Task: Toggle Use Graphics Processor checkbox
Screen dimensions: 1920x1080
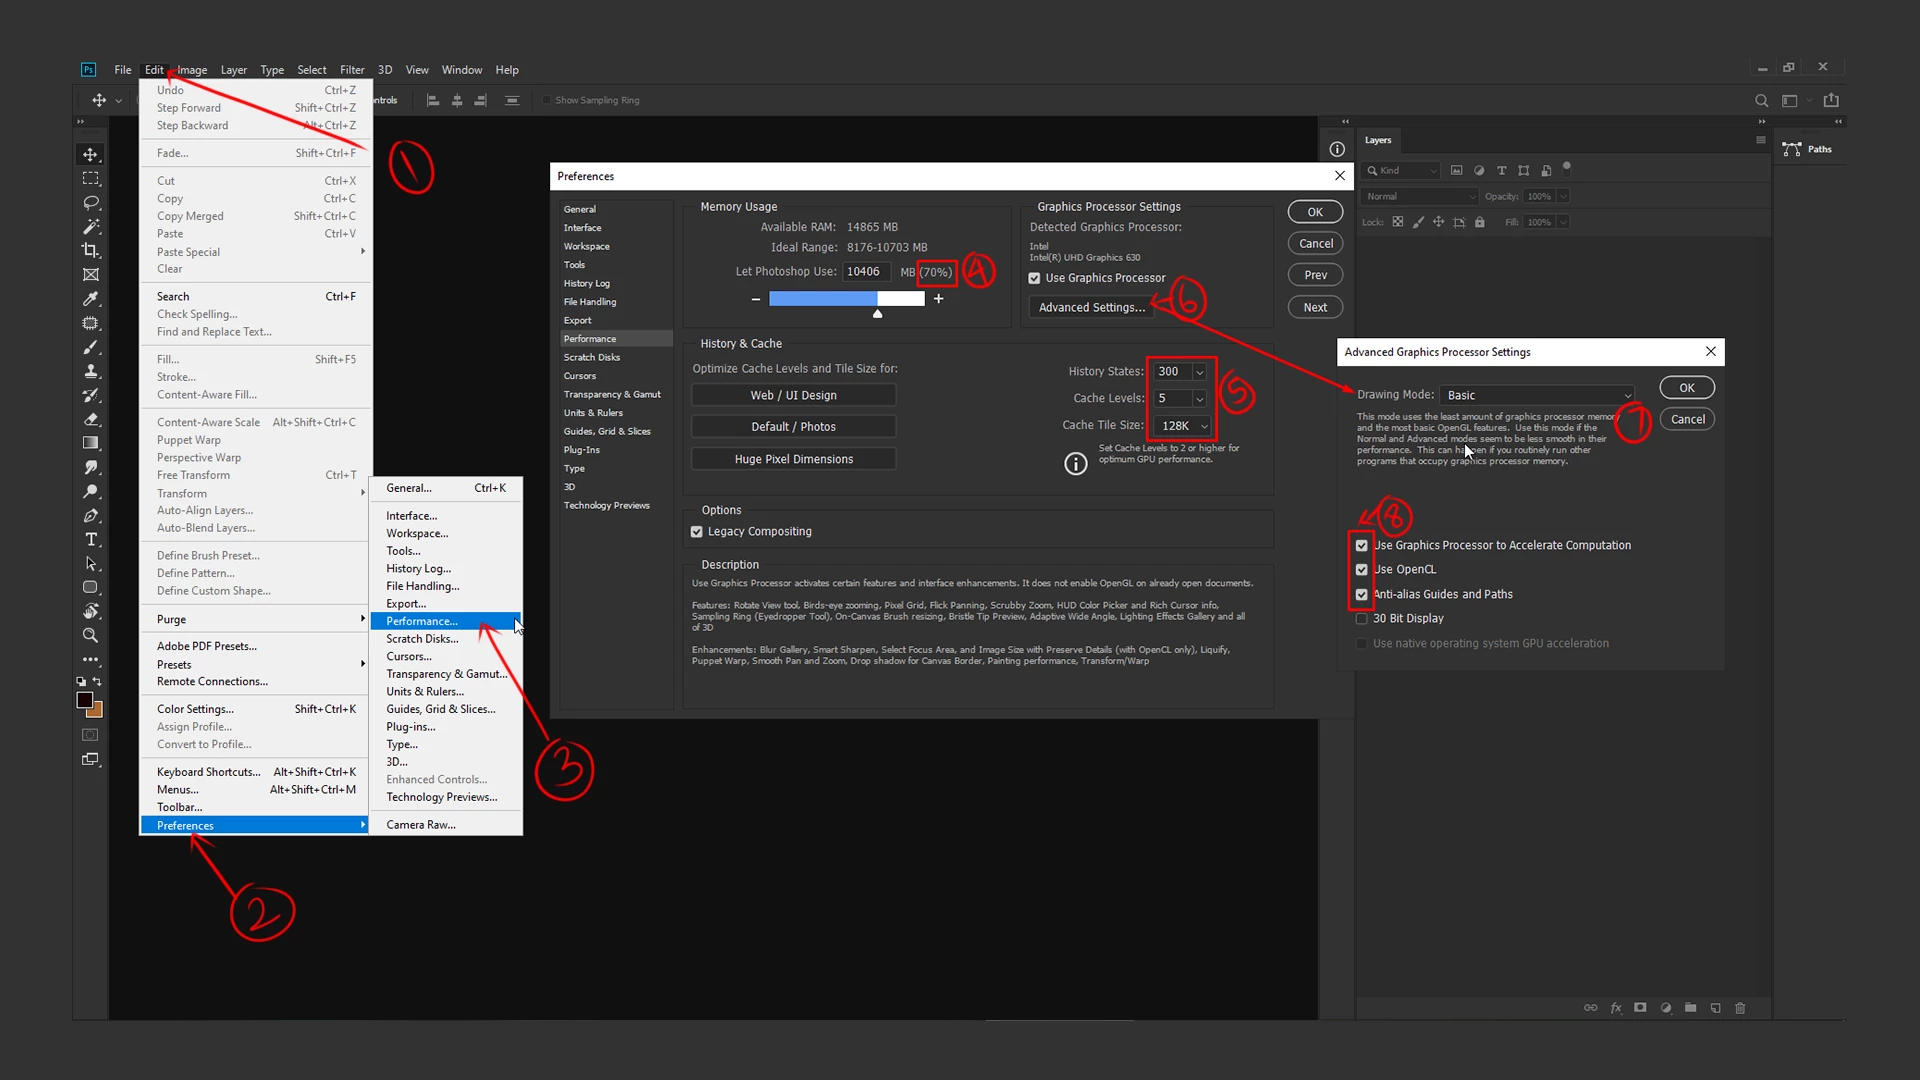Action: (1034, 279)
